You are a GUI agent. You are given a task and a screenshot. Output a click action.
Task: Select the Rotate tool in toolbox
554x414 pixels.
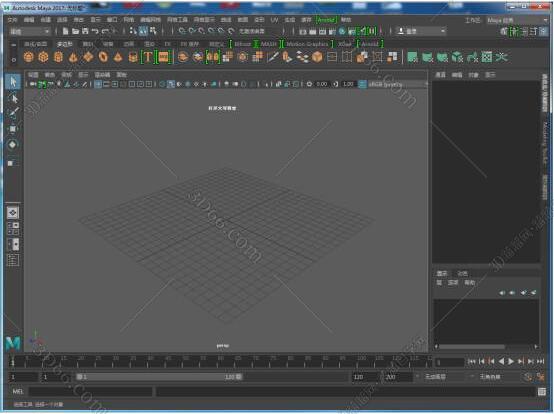(13, 144)
